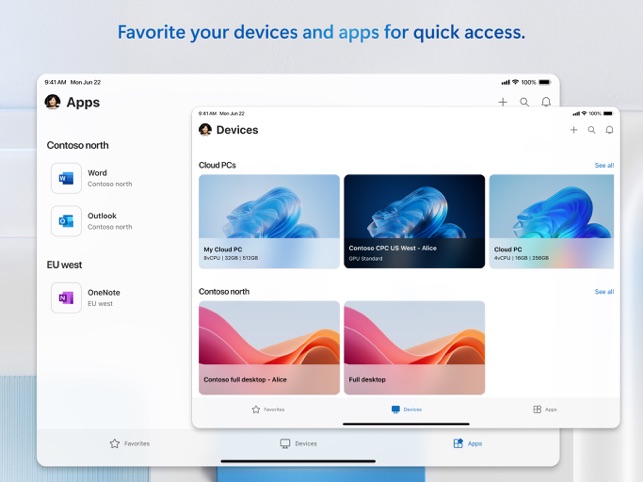Click monitor icon in Apps window tab bar
643x482 pixels.
(x=285, y=443)
